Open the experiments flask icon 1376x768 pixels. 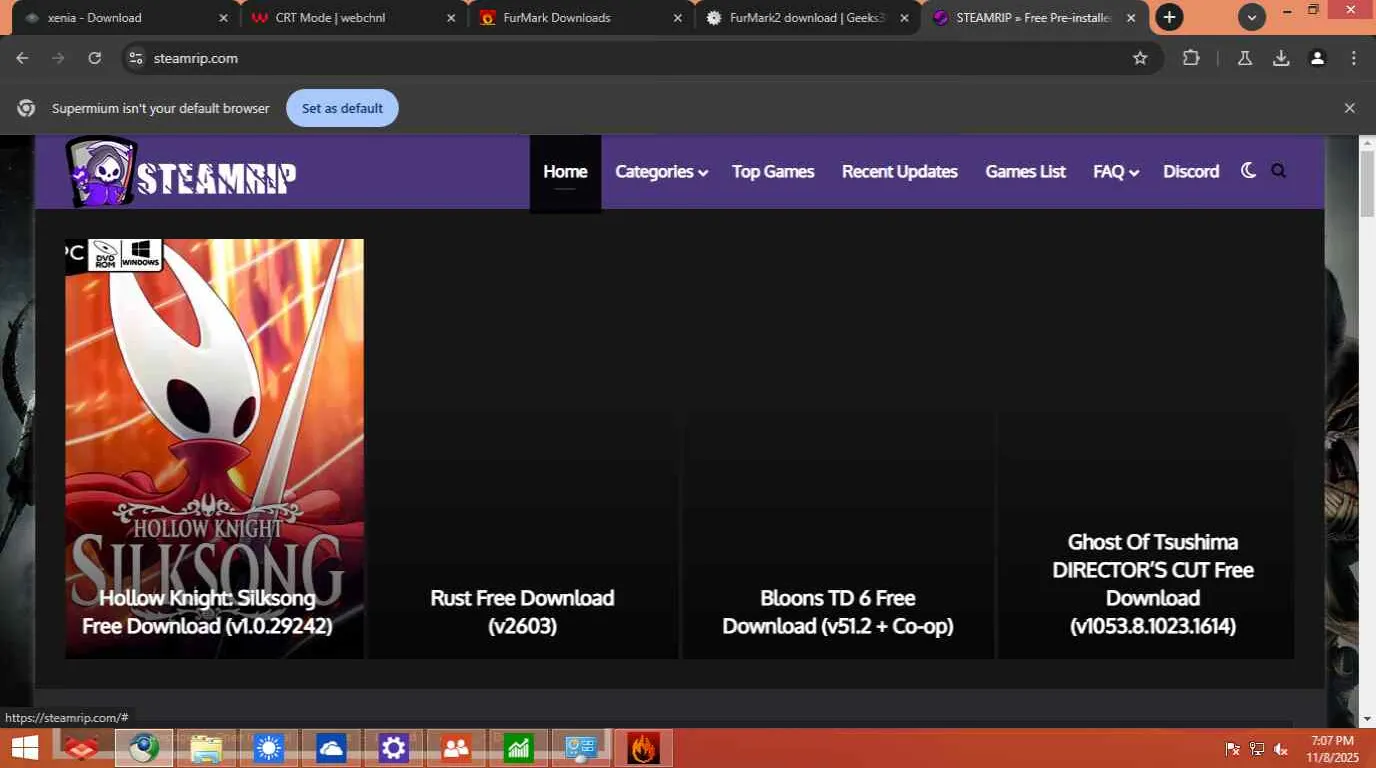[x=1245, y=58]
